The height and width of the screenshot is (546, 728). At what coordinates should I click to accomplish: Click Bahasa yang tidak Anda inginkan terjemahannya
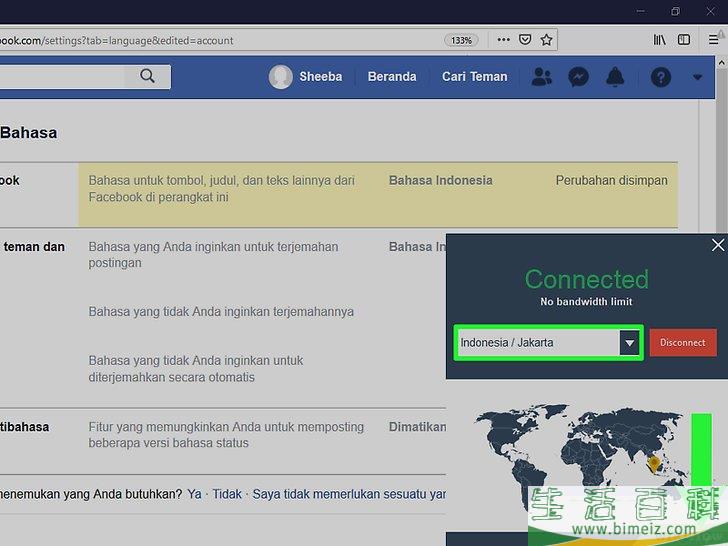click(x=221, y=312)
